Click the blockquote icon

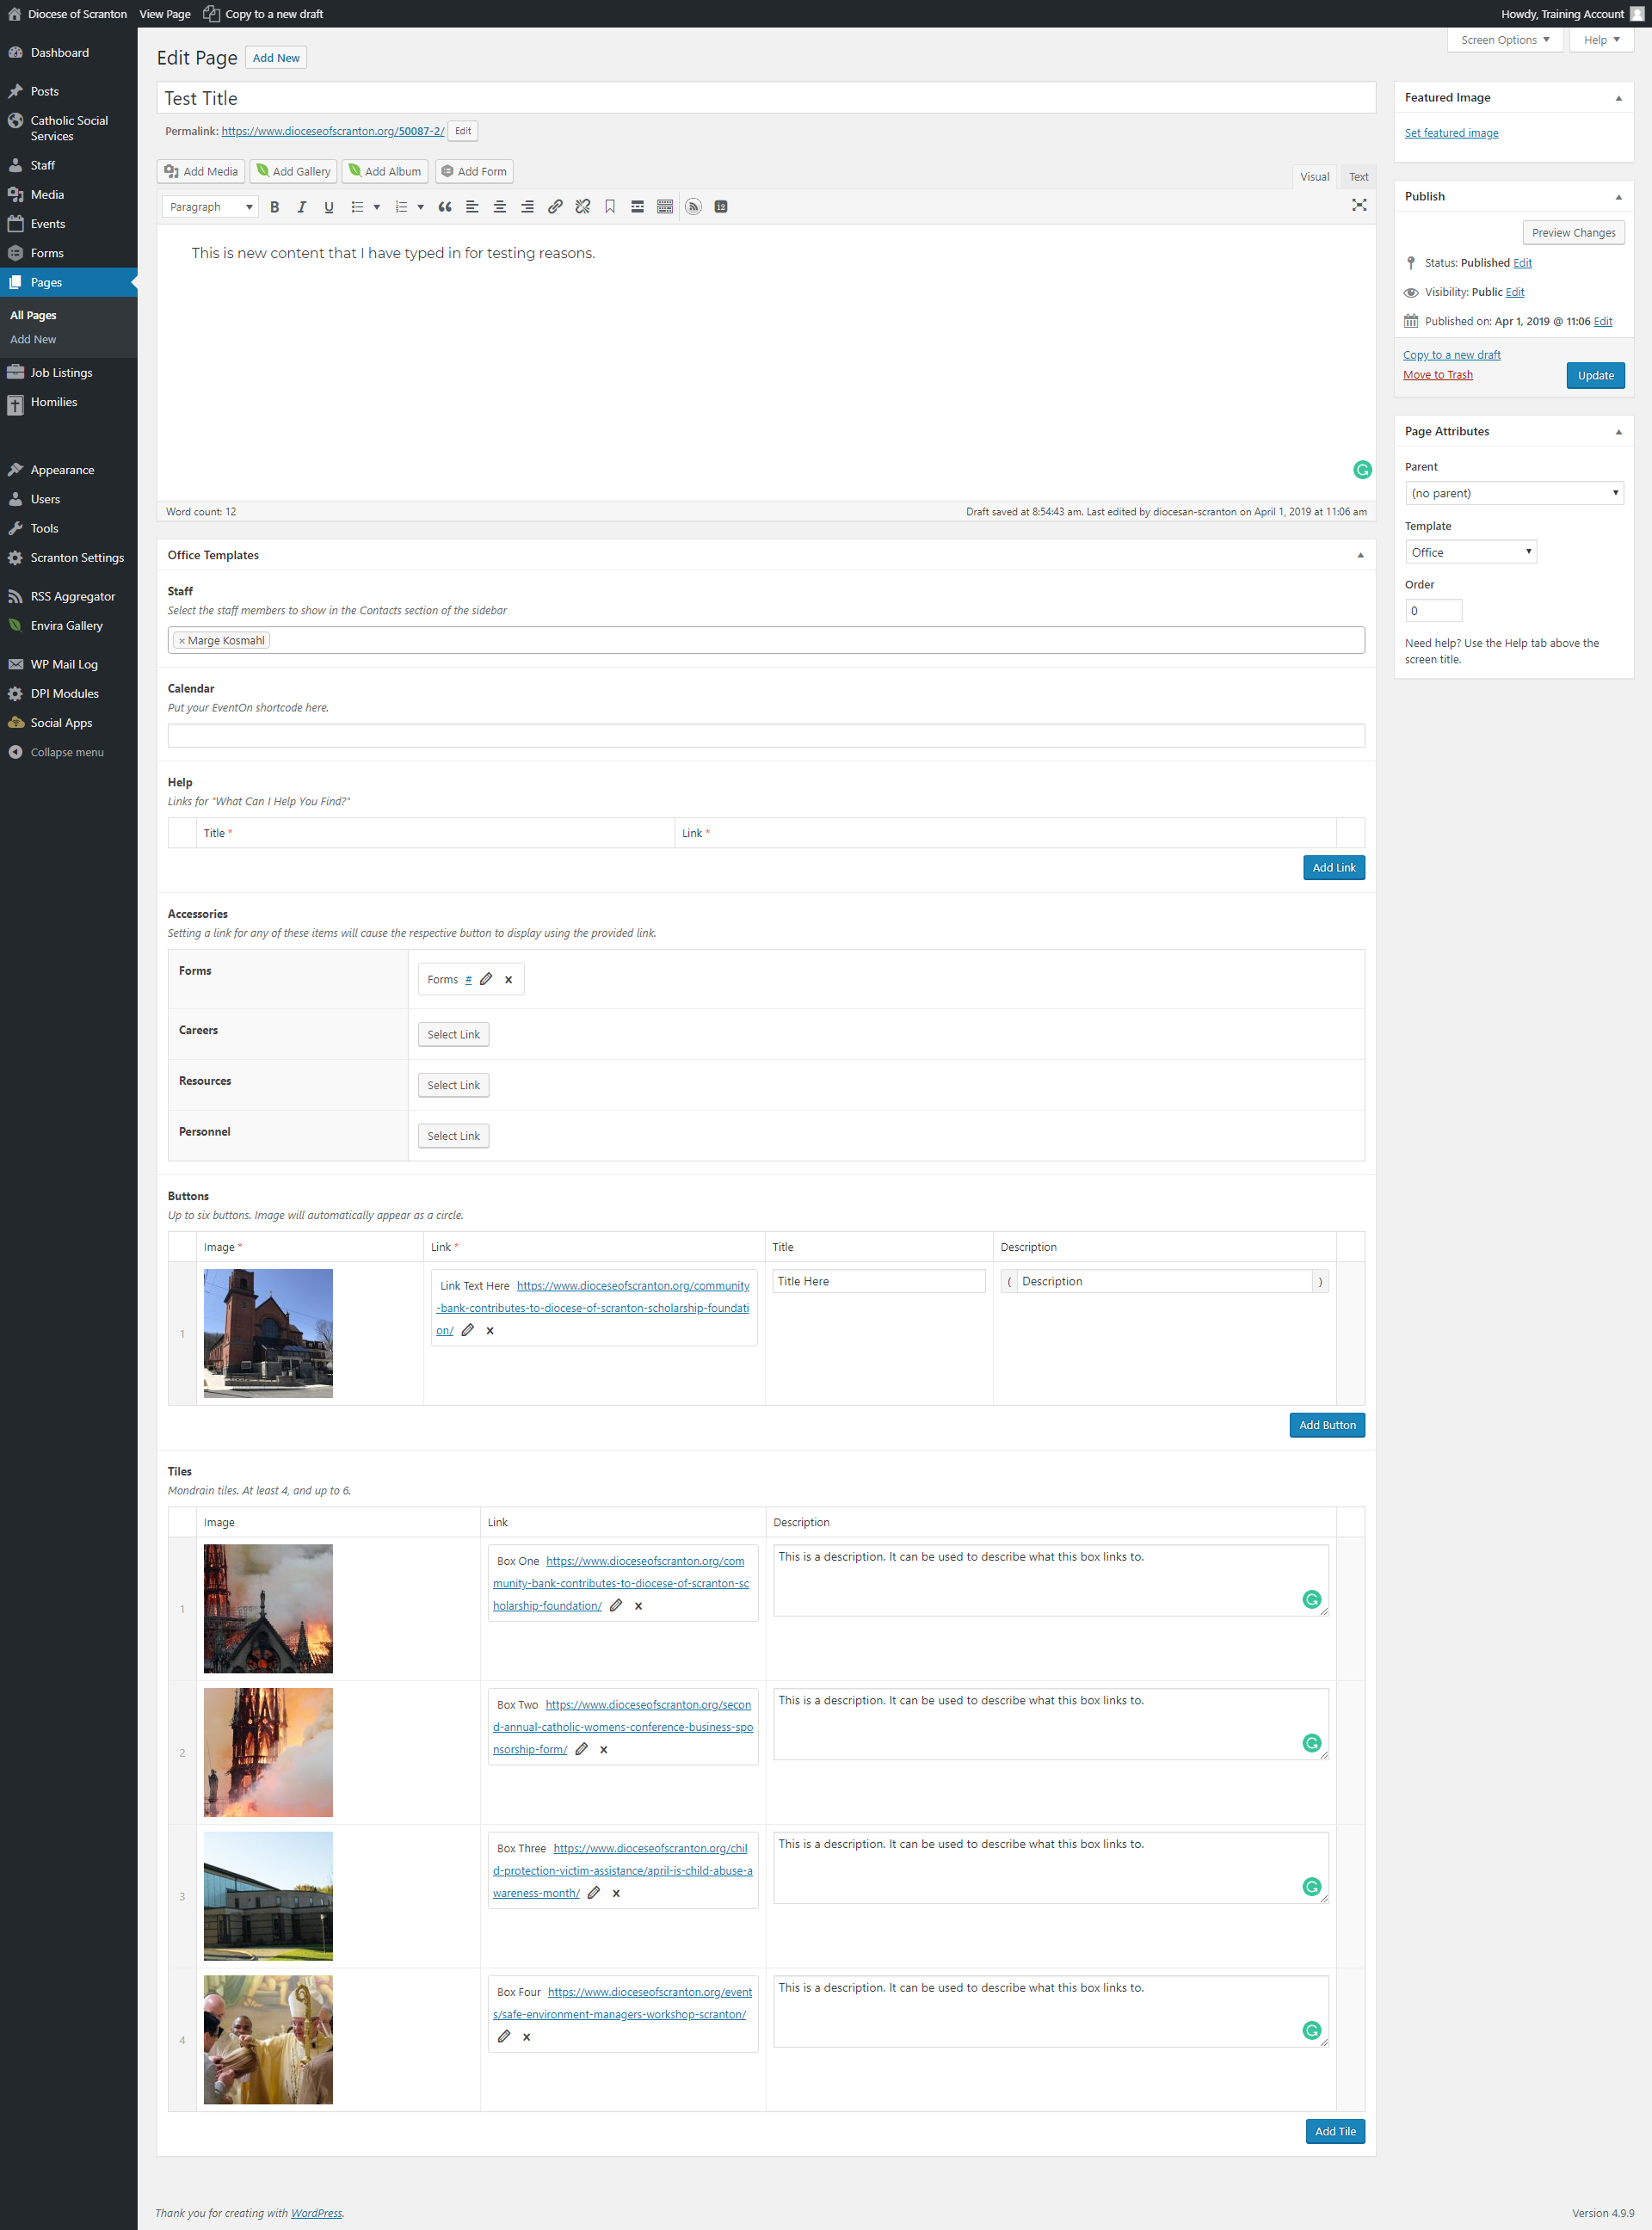[x=445, y=207]
